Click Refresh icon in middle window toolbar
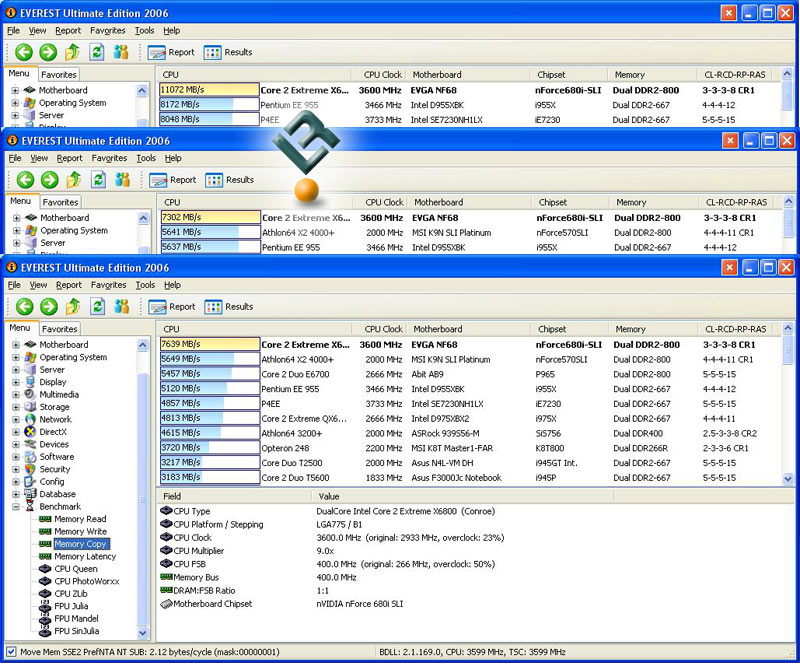 [x=98, y=179]
